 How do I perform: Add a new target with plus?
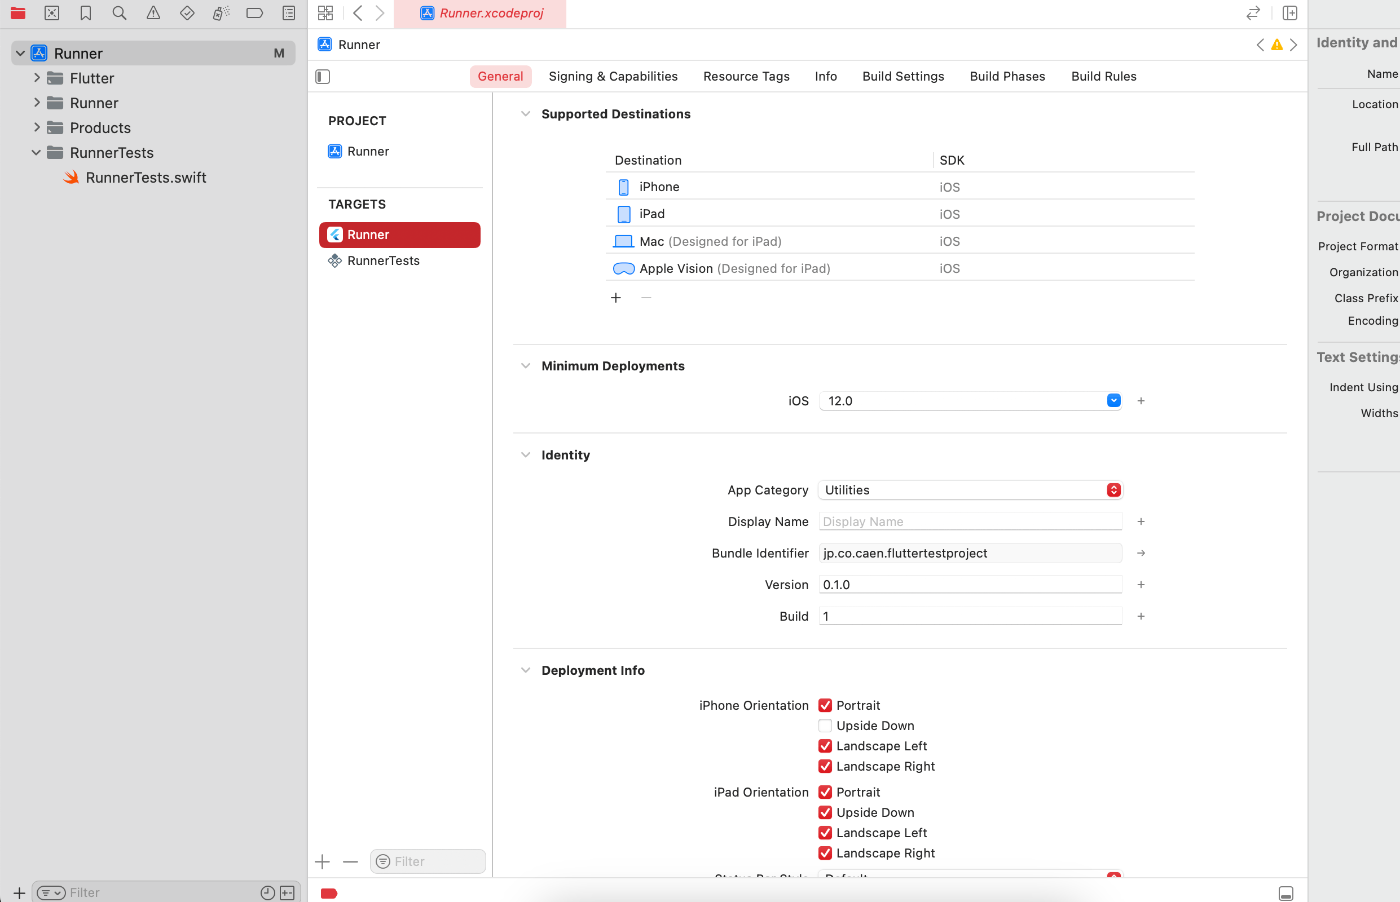[323, 862]
